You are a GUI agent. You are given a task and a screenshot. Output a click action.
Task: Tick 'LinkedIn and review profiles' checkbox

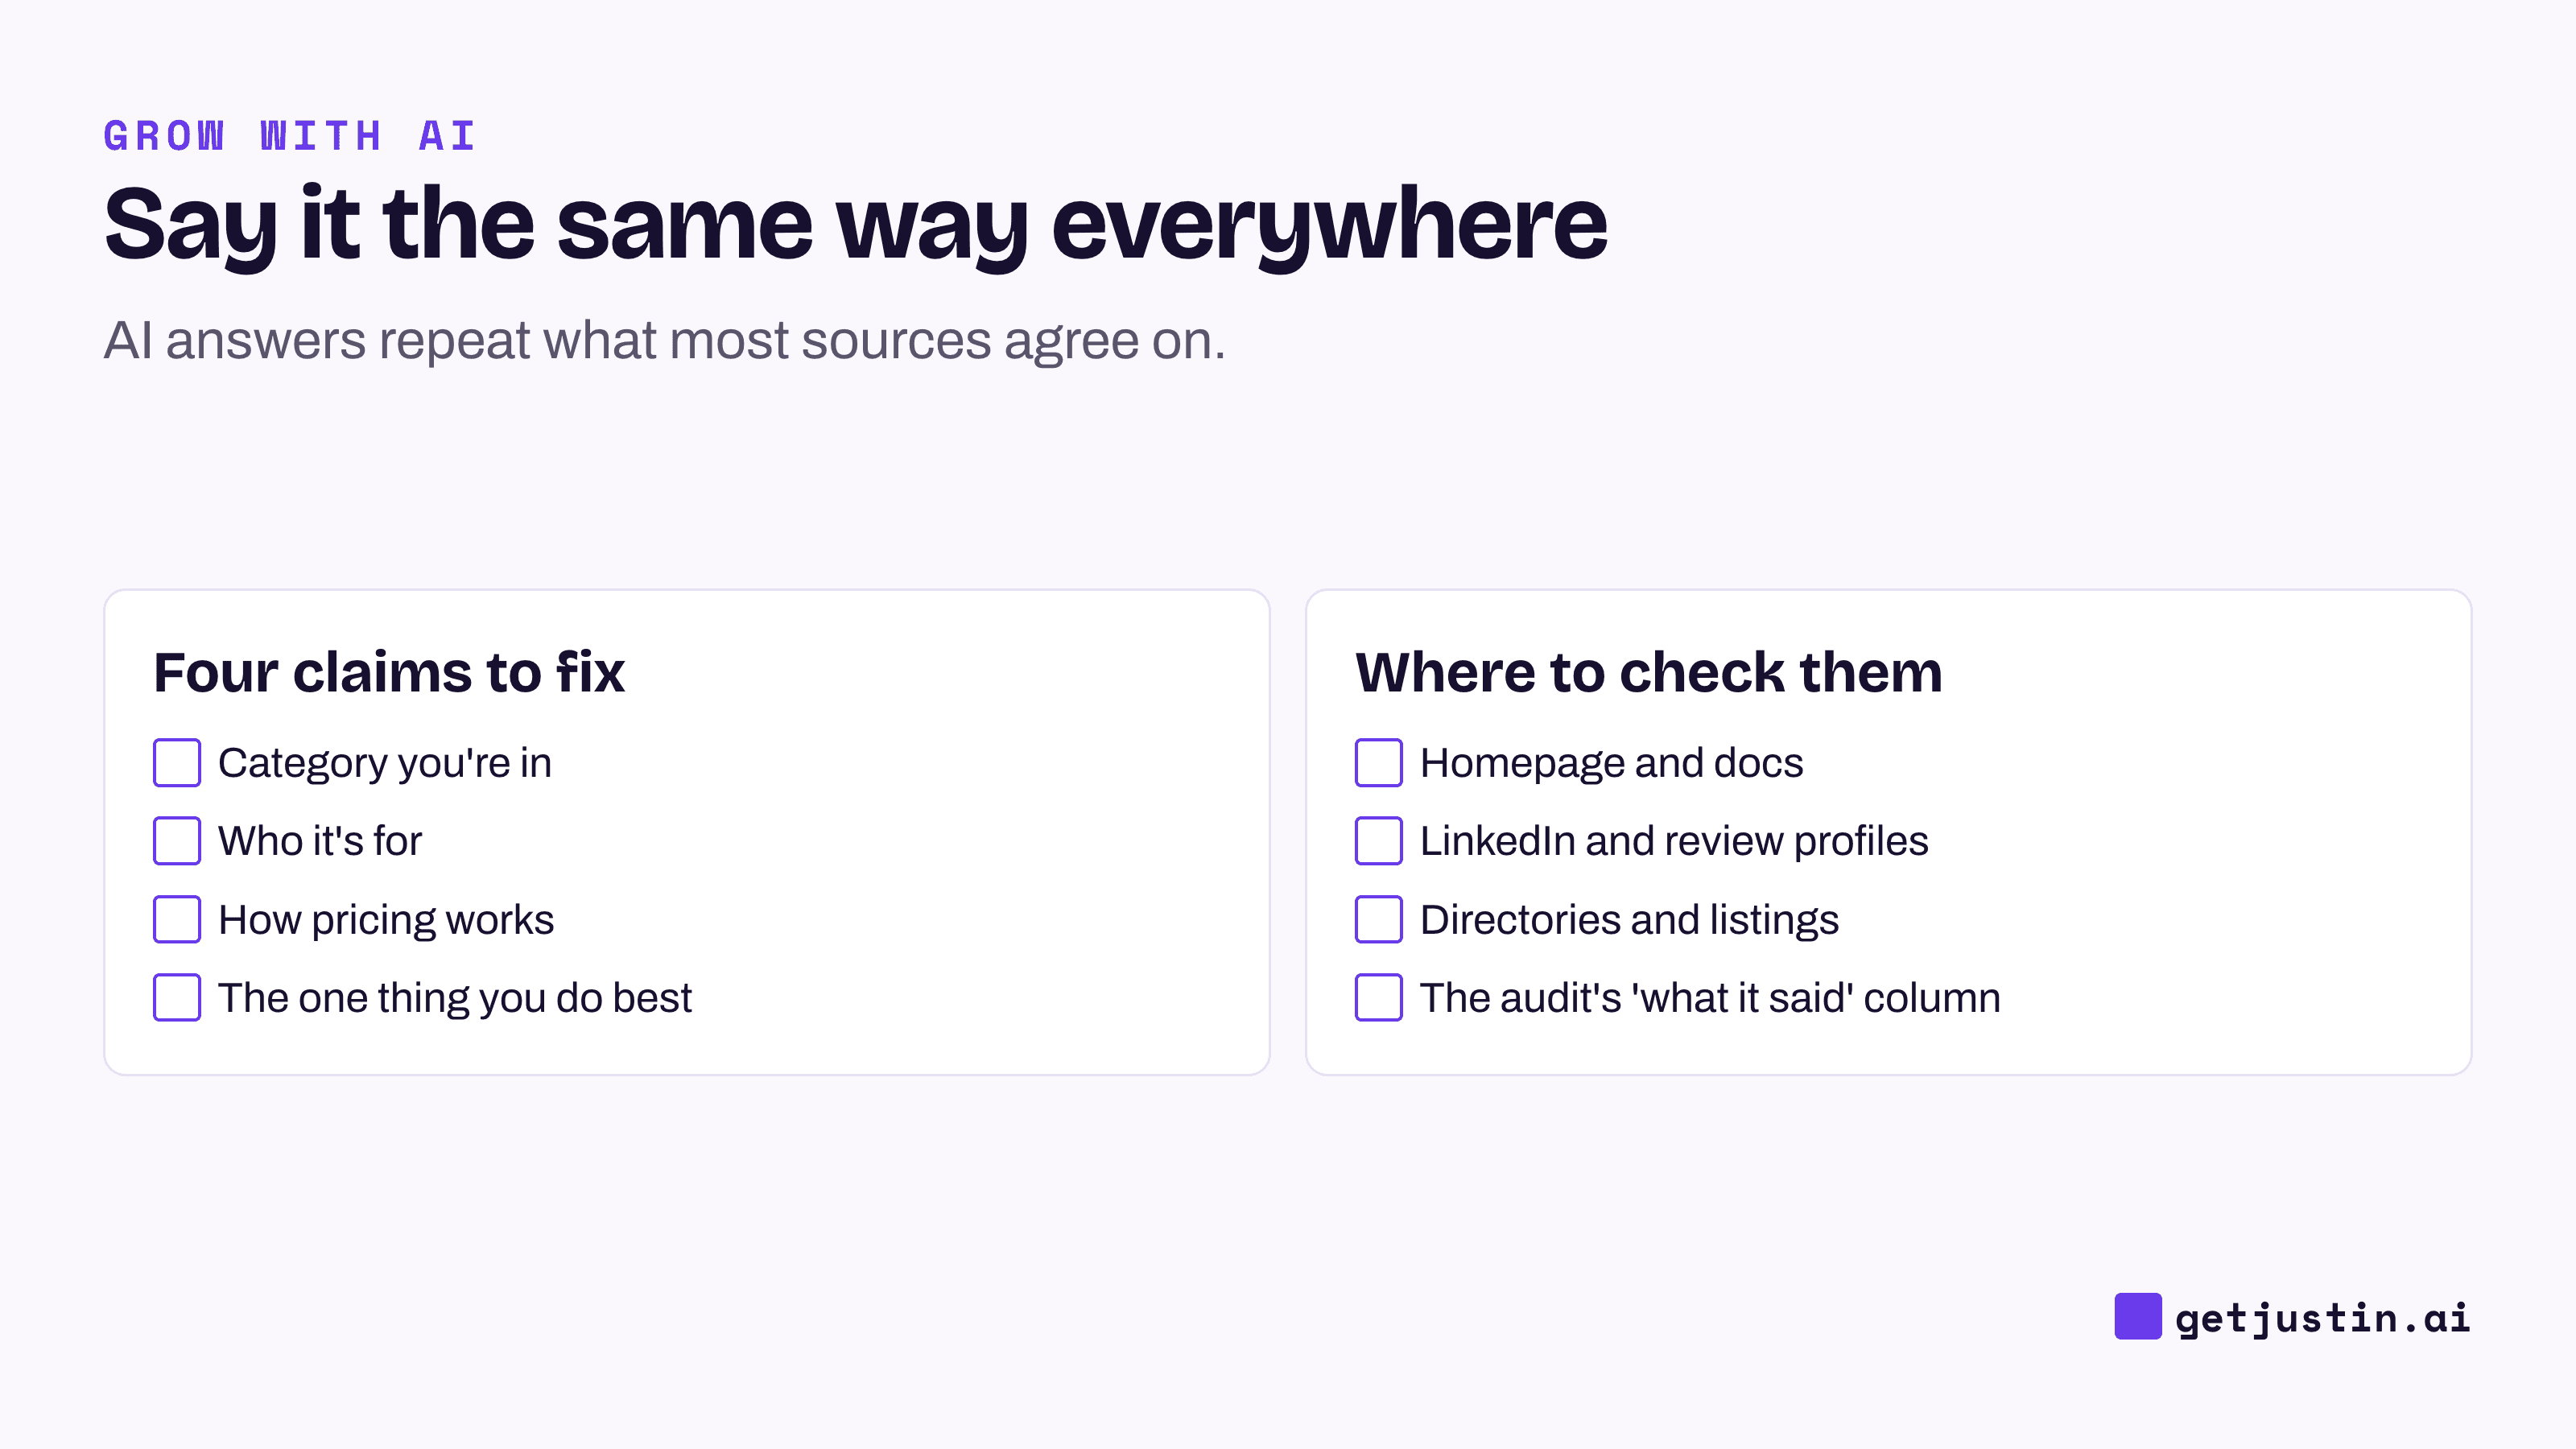[x=1379, y=841]
